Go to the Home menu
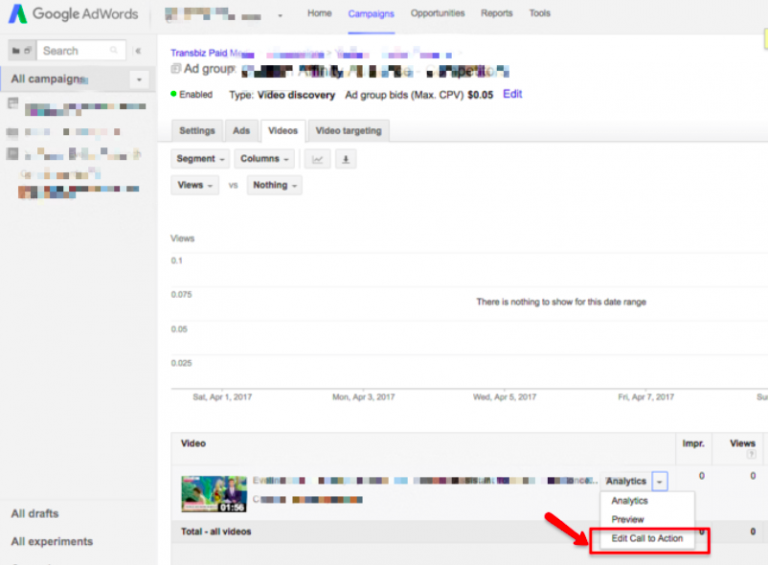768x565 pixels. coord(319,13)
